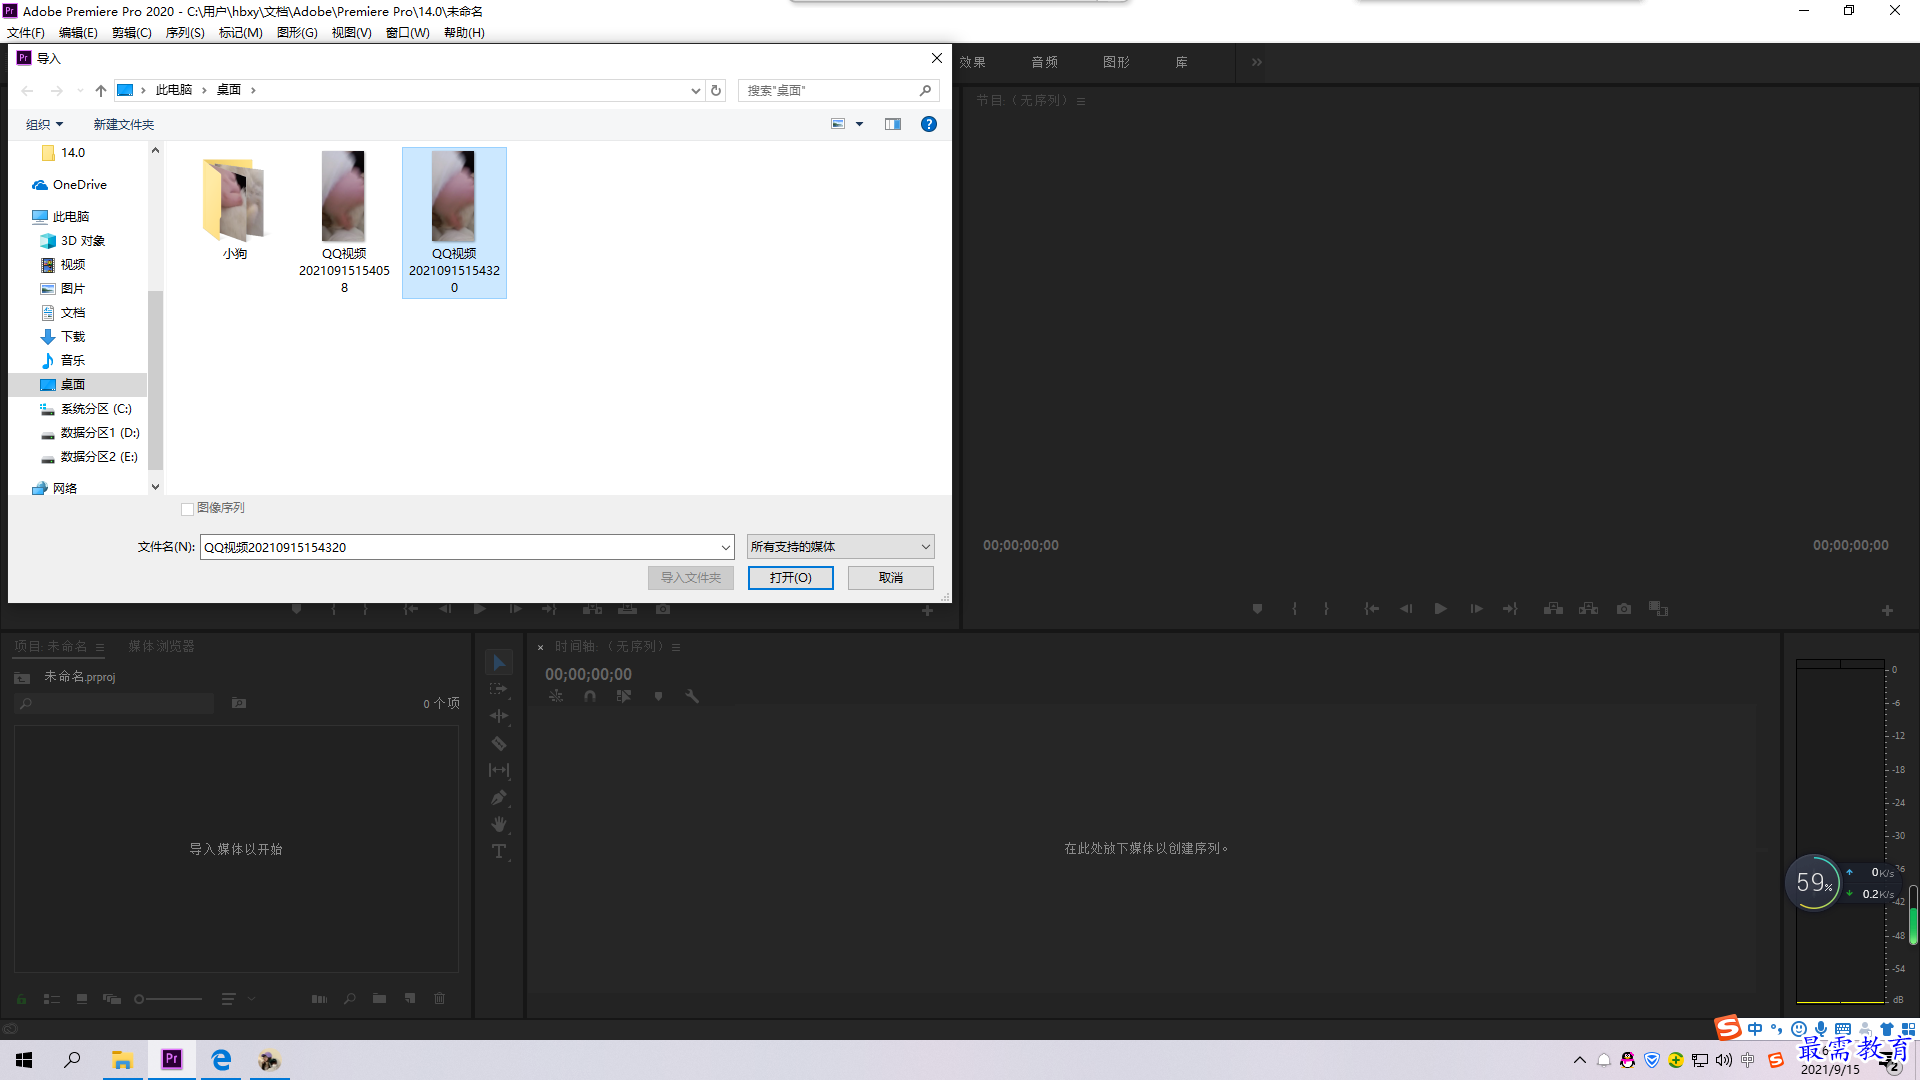Click Find magnifier icon in Project panel

click(349, 999)
